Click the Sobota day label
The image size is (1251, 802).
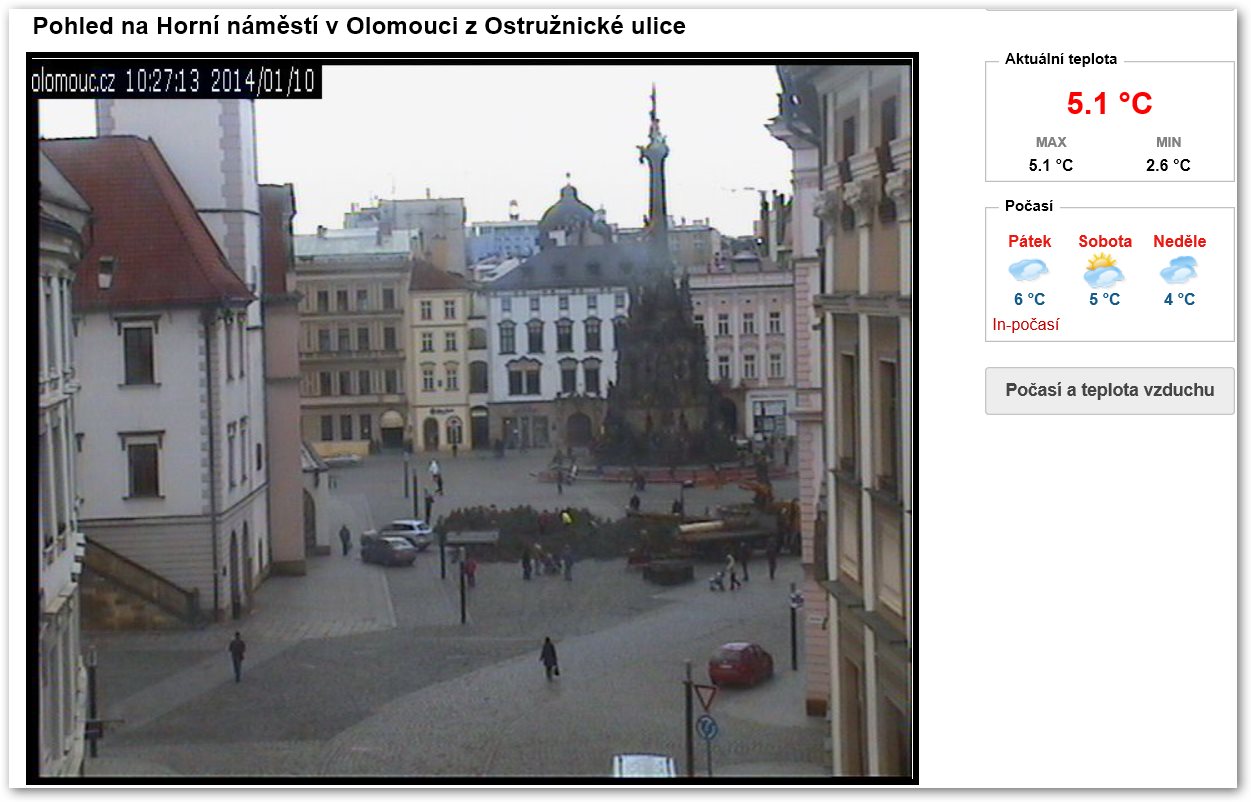coord(1105,241)
